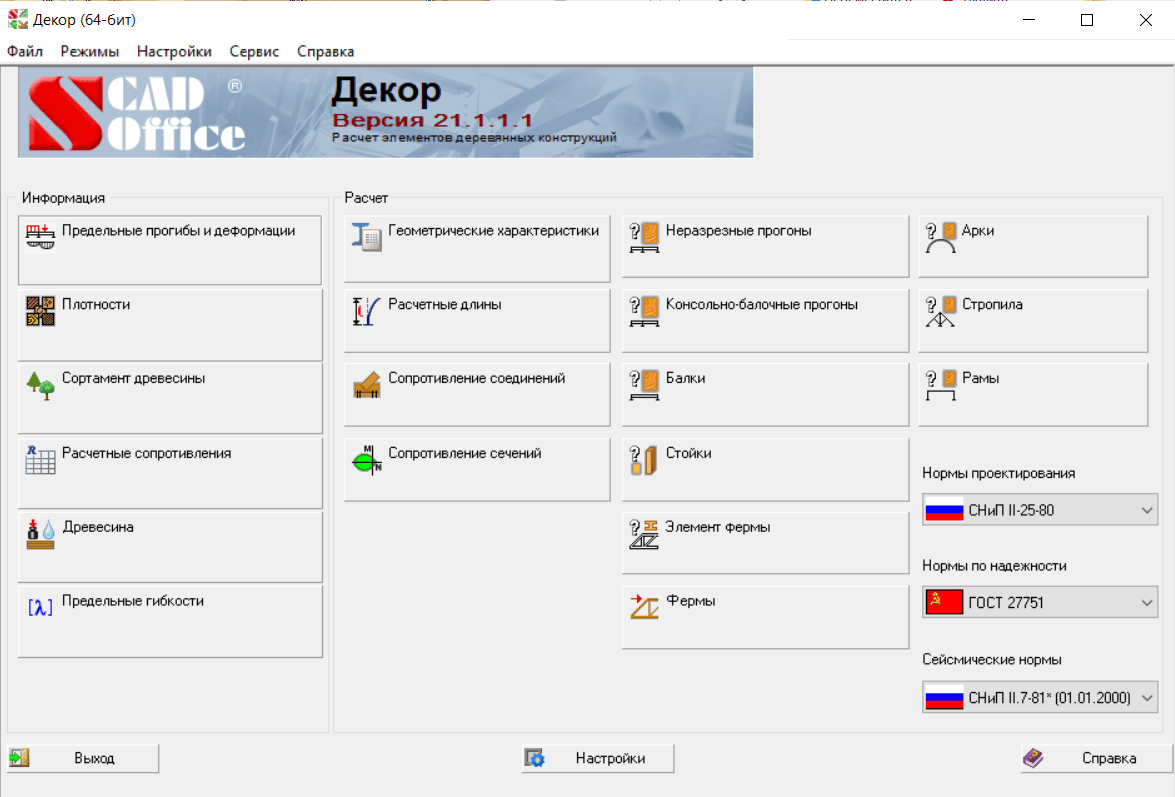Open the Нормы по надежности combo box
Viewport: 1175px width, 797px height.
click(x=1039, y=602)
